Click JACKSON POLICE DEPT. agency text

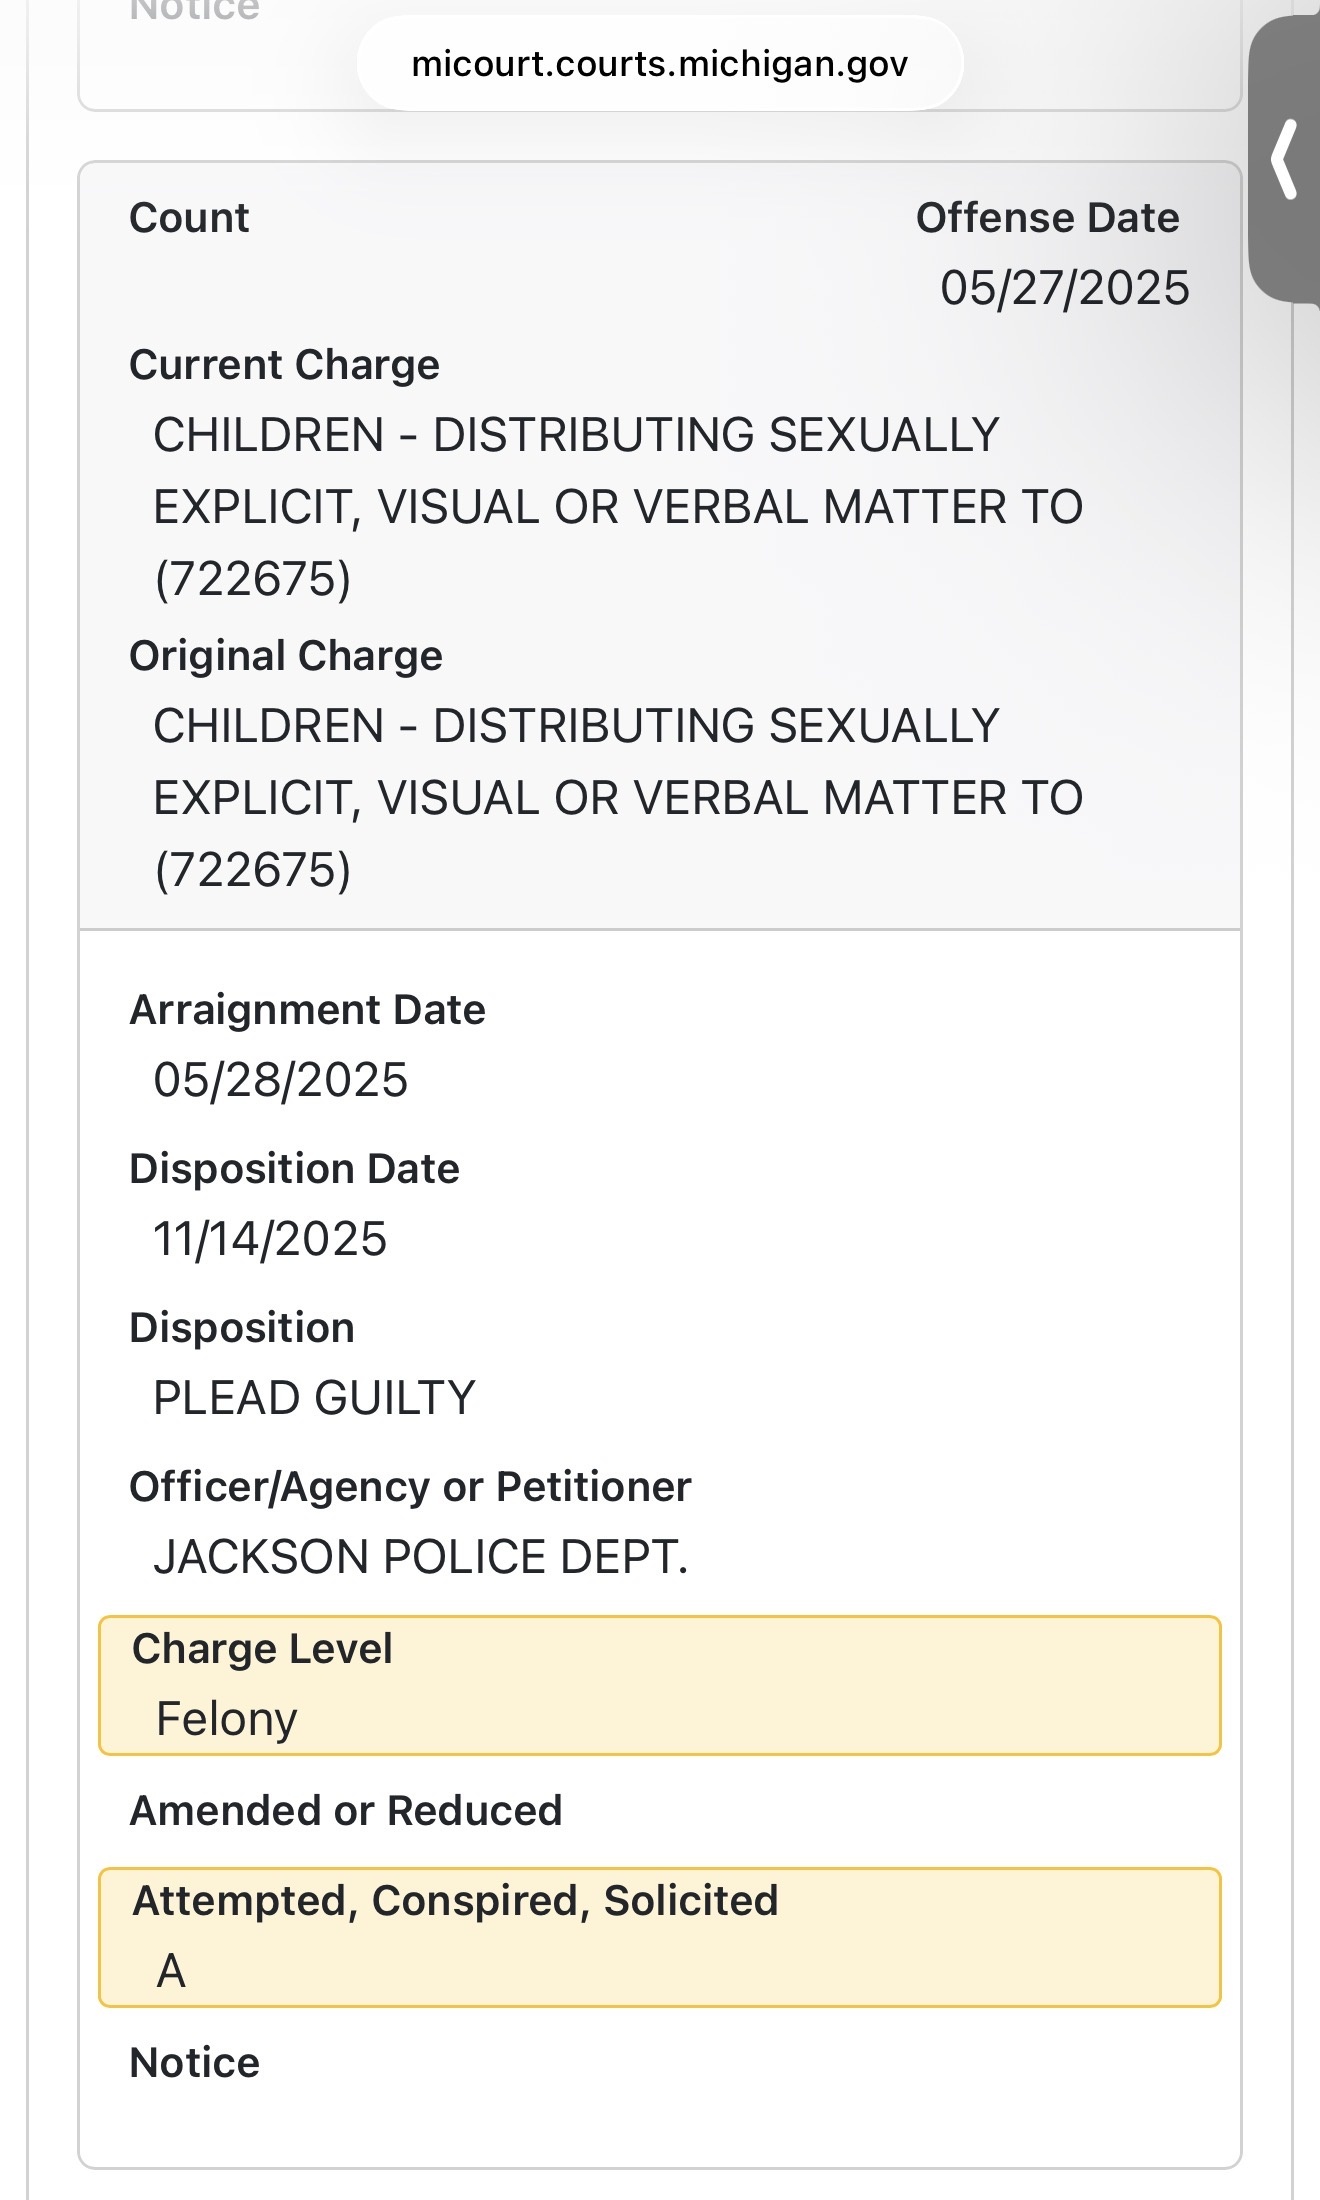pyautogui.click(x=420, y=1557)
